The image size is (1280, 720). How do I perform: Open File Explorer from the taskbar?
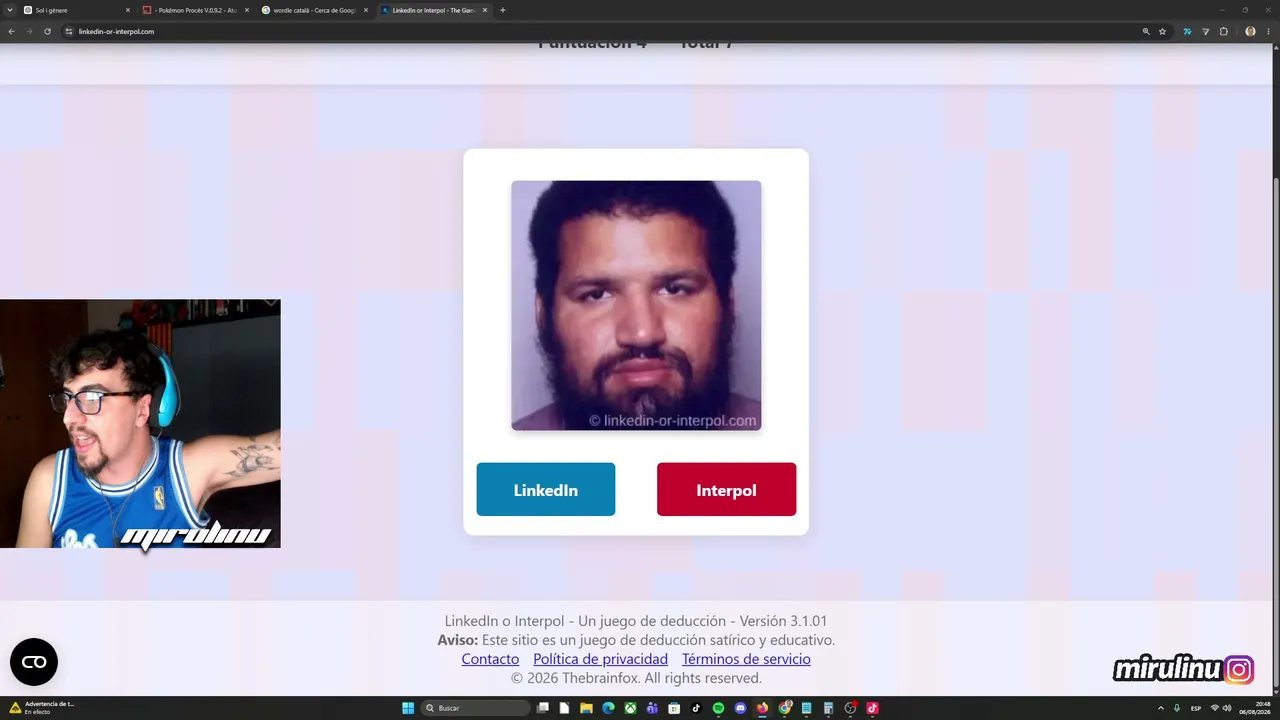point(586,708)
